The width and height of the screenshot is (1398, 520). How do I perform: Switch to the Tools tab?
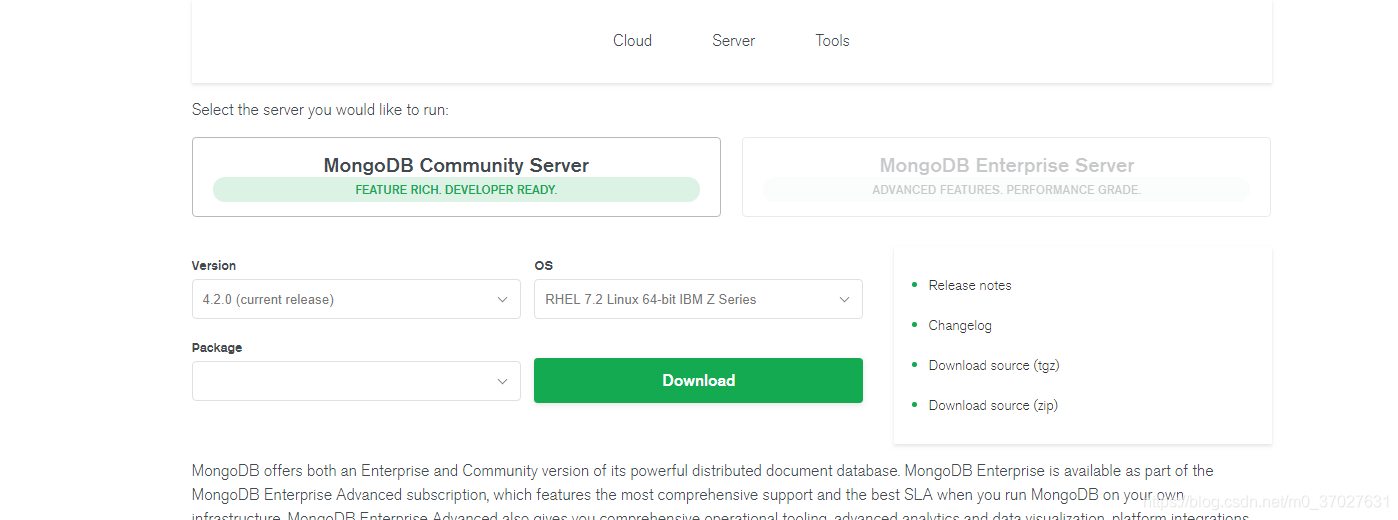click(x=832, y=41)
